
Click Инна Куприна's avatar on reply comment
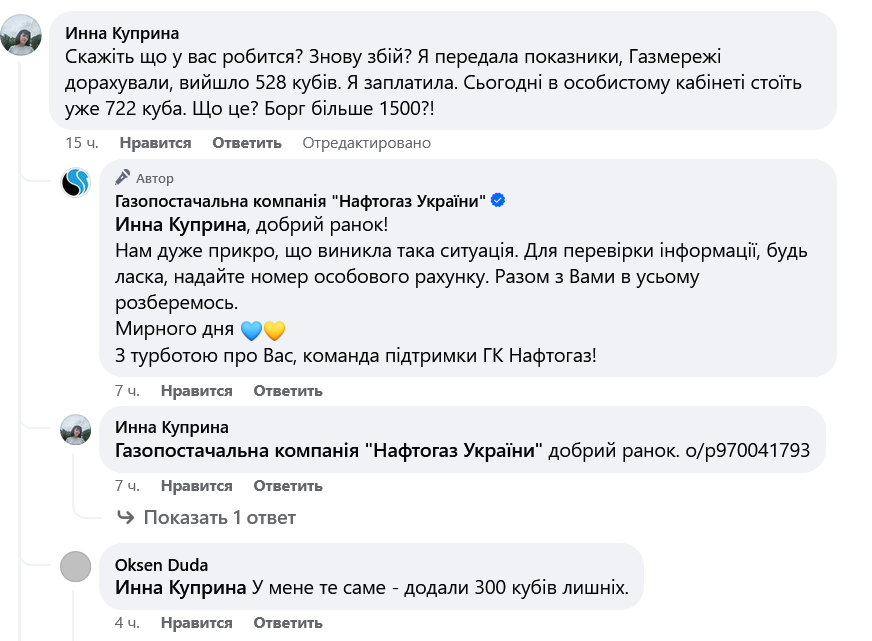tap(76, 430)
